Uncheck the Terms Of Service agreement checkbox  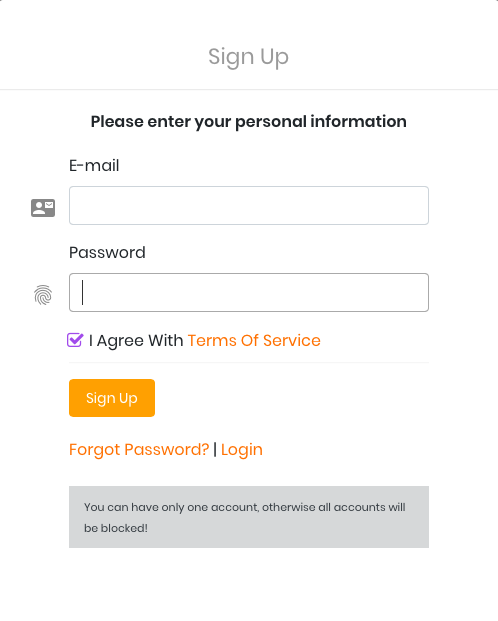(75, 340)
